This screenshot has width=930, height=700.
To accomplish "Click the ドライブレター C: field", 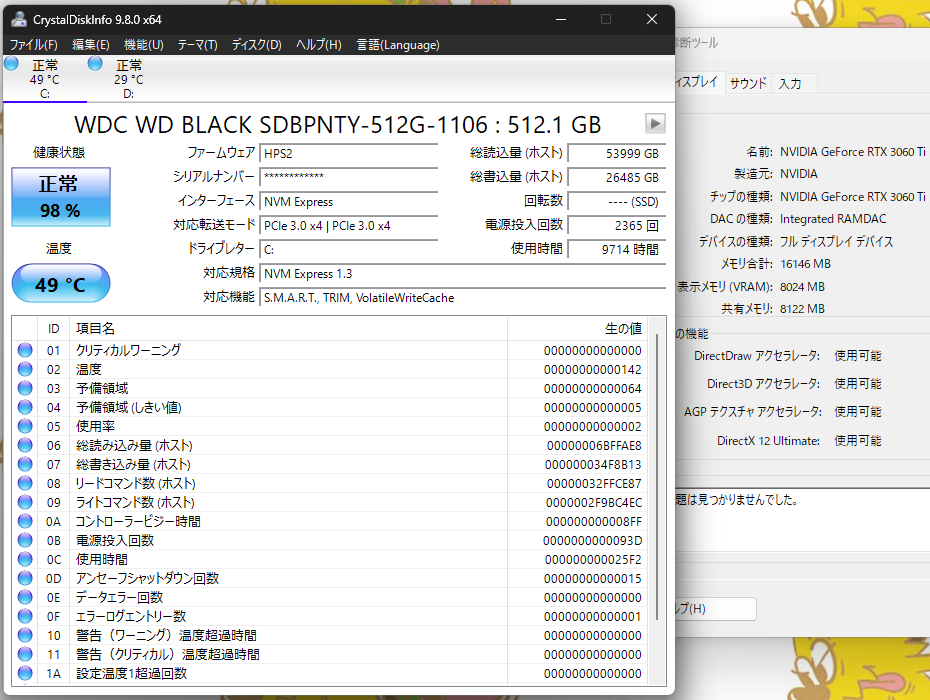I will click(349, 249).
